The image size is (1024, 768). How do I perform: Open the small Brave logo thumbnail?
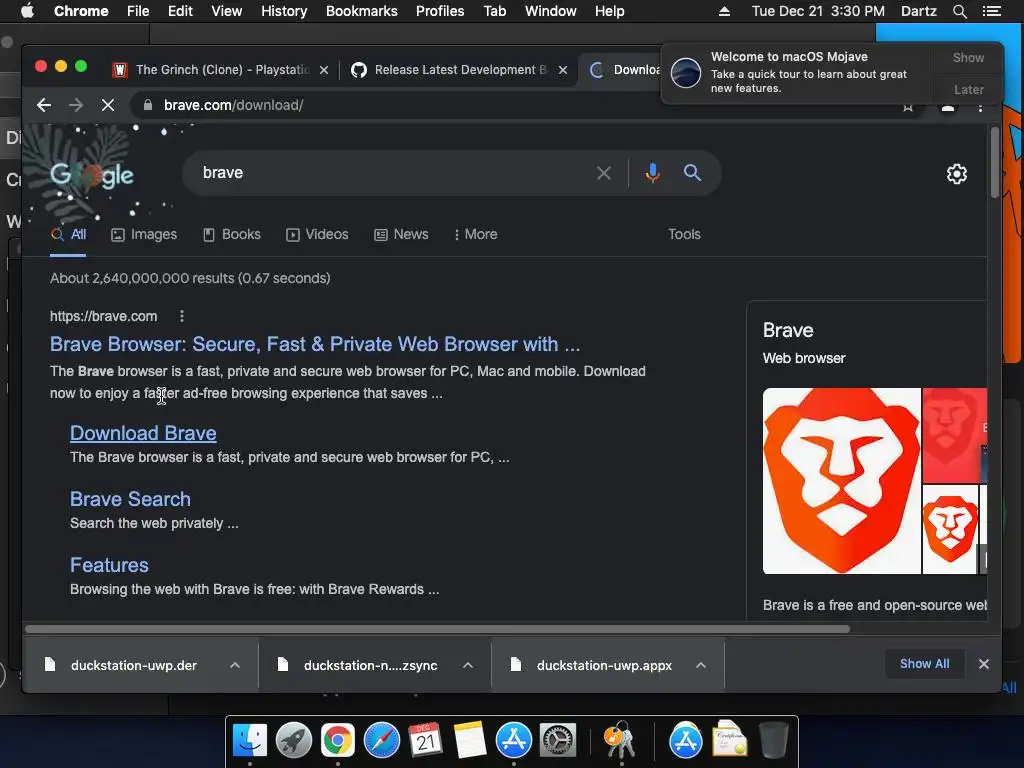coord(950,529)
